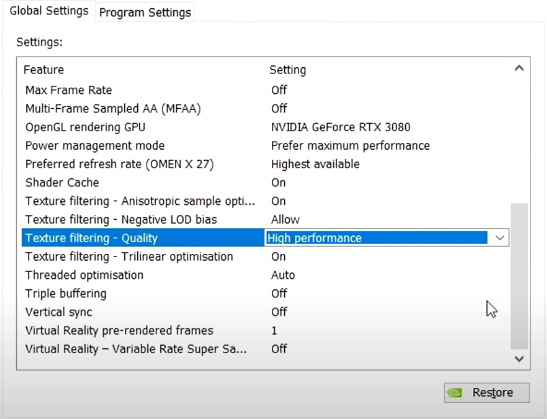Click the NVIDIA logo on Restore button

455,393
